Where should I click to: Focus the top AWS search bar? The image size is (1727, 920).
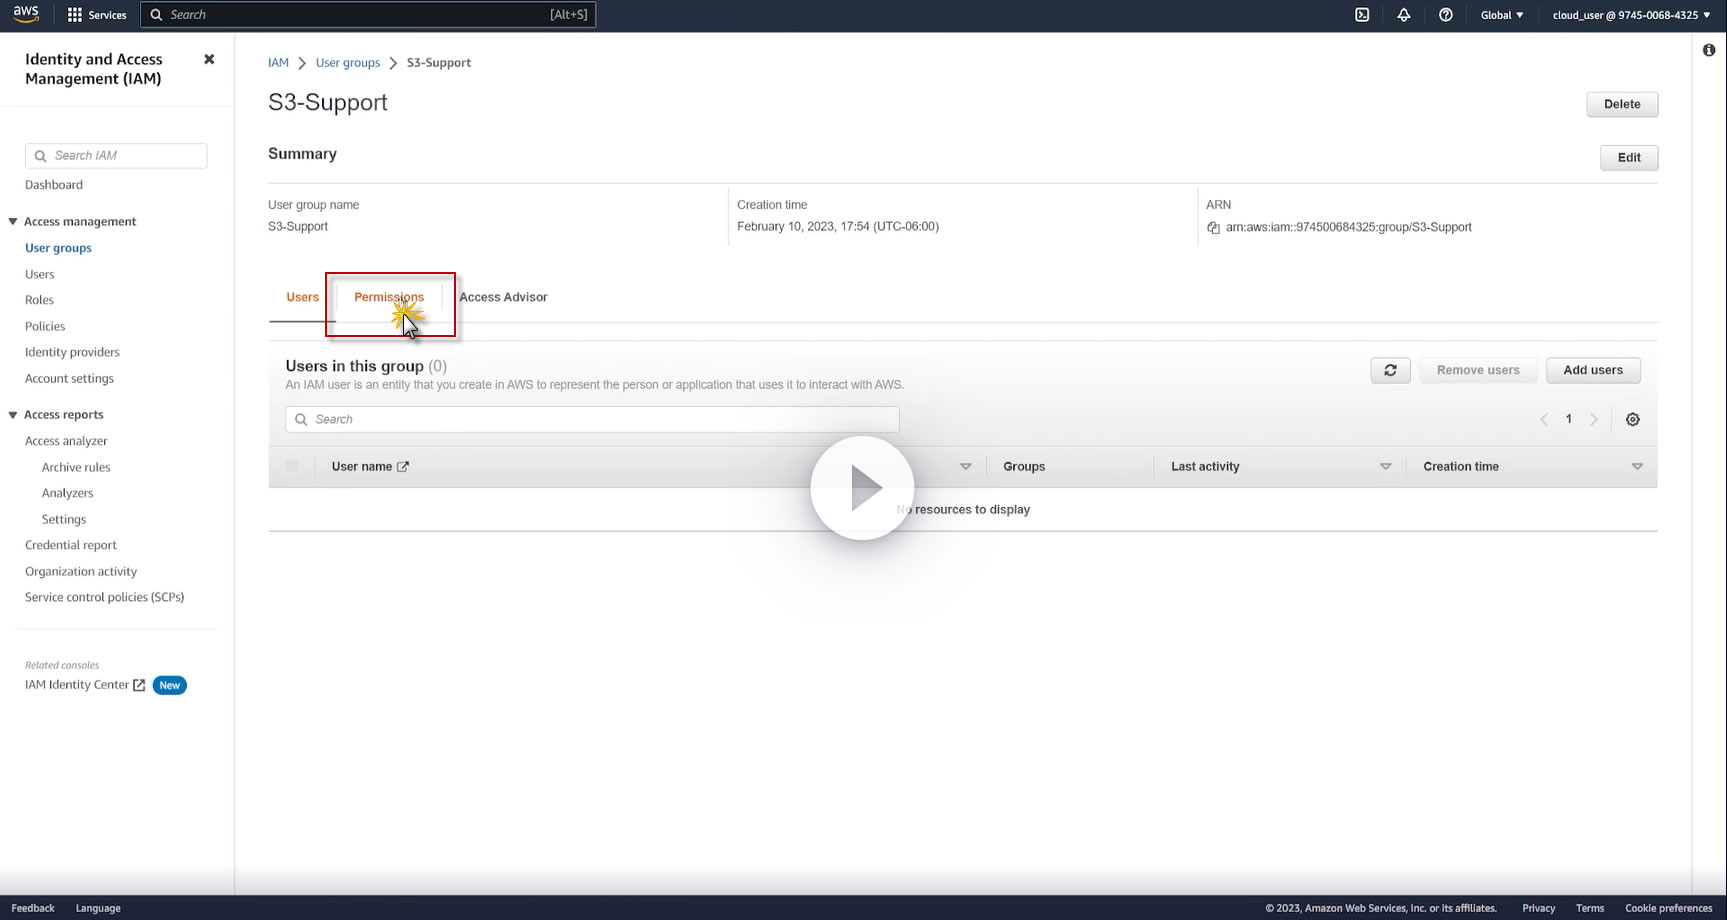click(x=368, y=15)
